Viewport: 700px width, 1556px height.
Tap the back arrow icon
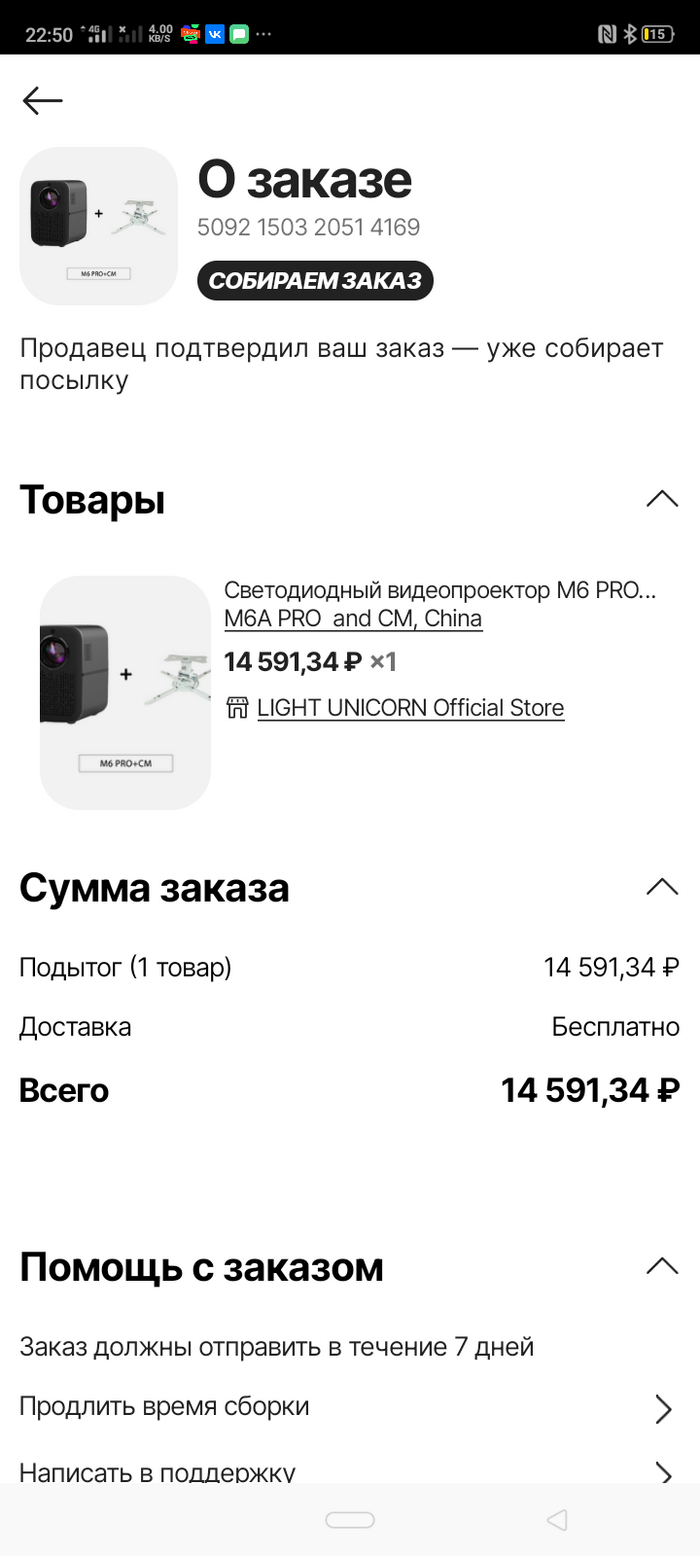[x=43, y=100]
